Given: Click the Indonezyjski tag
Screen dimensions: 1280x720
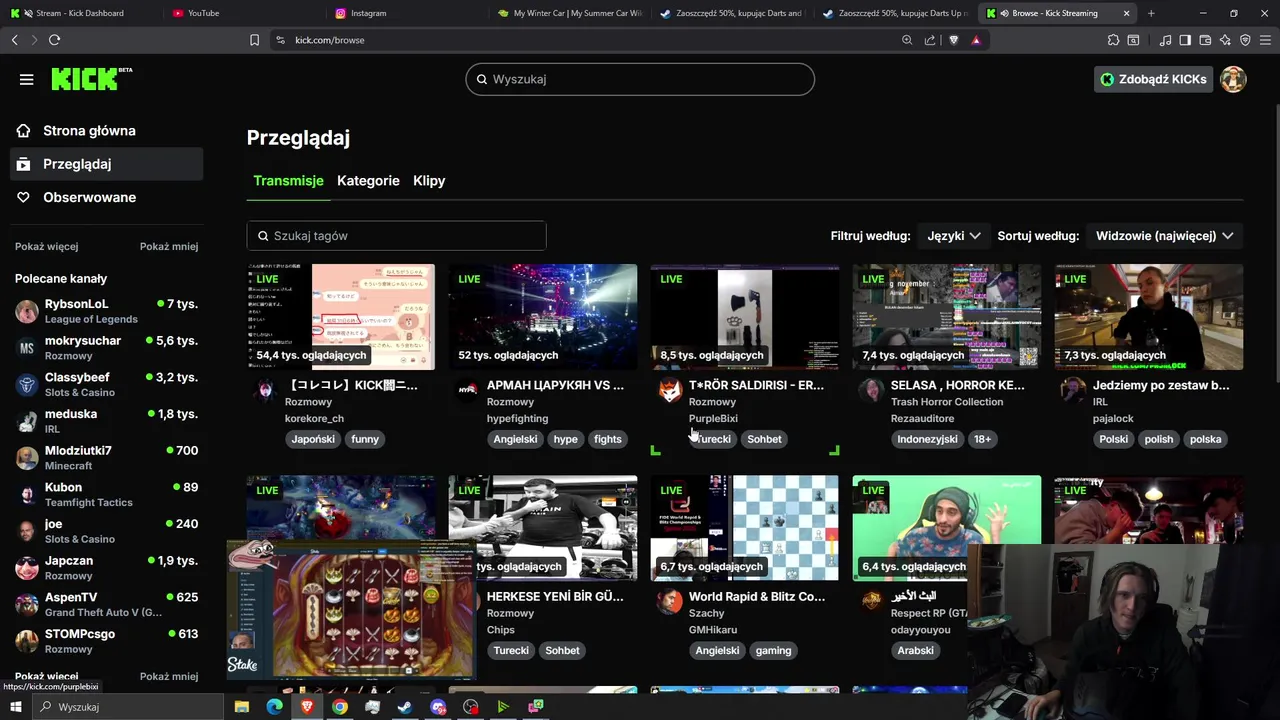Looking at the screenshot, I should coord(927,439).
